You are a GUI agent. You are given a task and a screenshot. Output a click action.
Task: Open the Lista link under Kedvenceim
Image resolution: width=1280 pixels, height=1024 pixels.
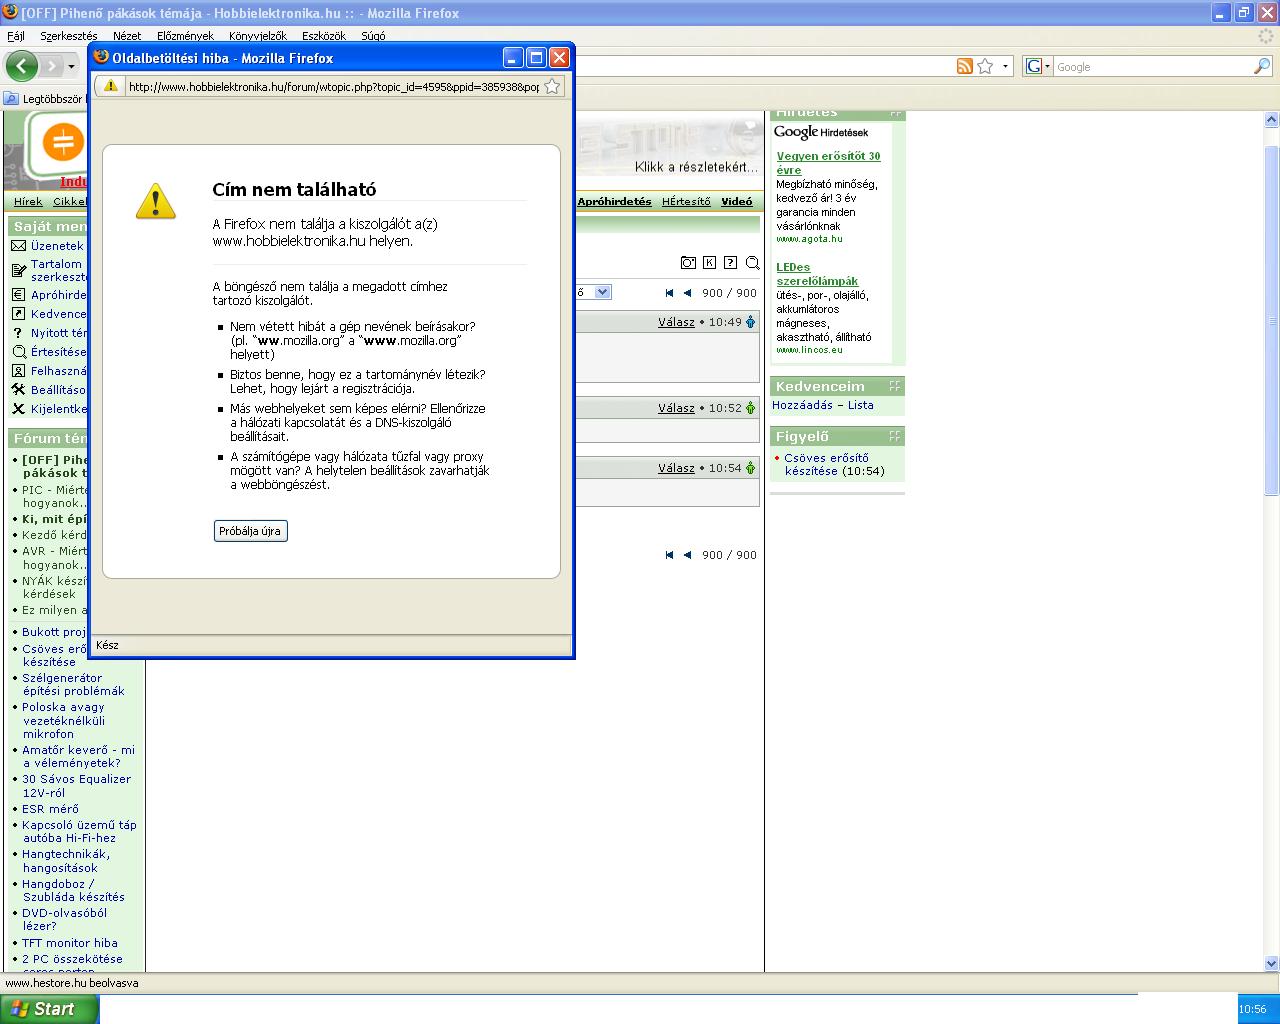861,405
